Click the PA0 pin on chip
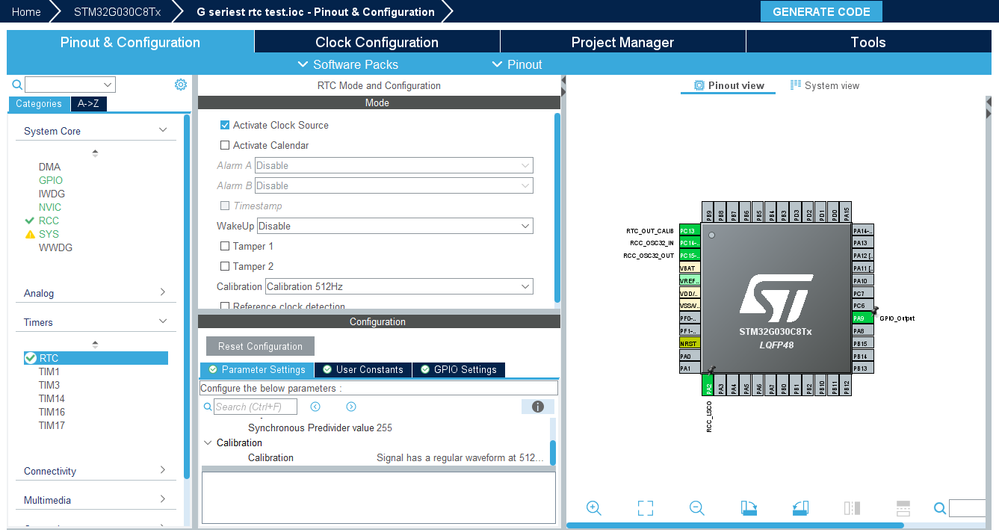 [689, 355]
